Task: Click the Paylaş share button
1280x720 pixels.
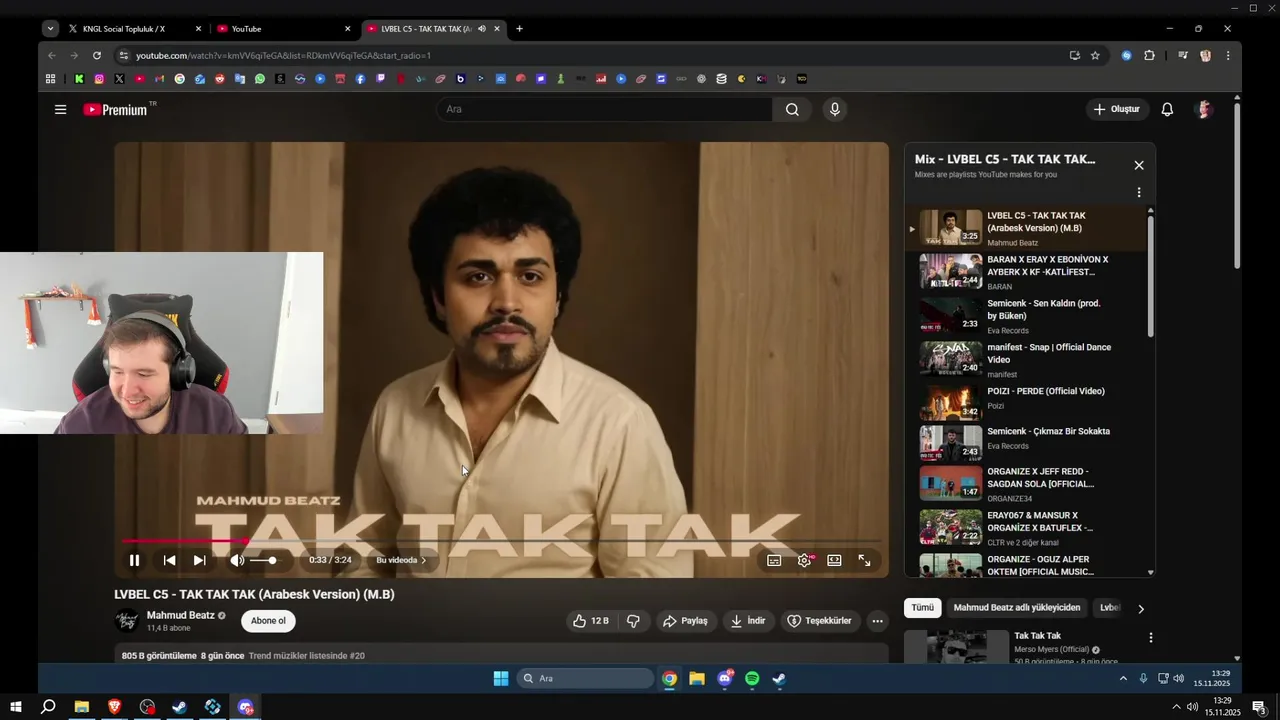Action: pos(685,621)
